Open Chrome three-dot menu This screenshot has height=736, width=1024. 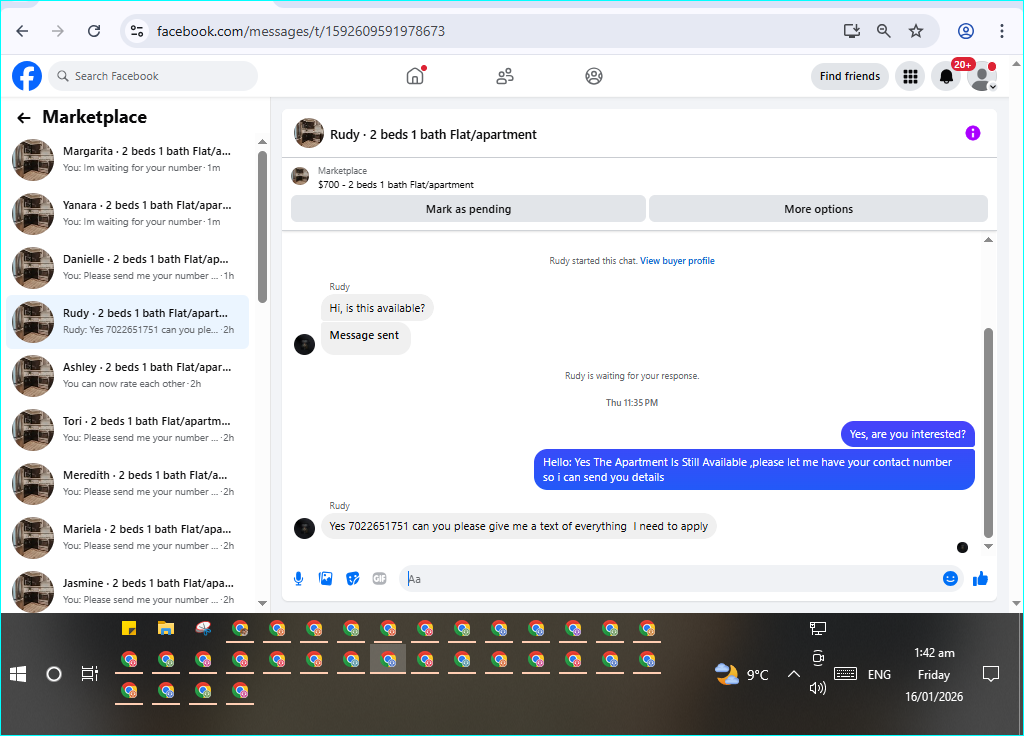1001,31
